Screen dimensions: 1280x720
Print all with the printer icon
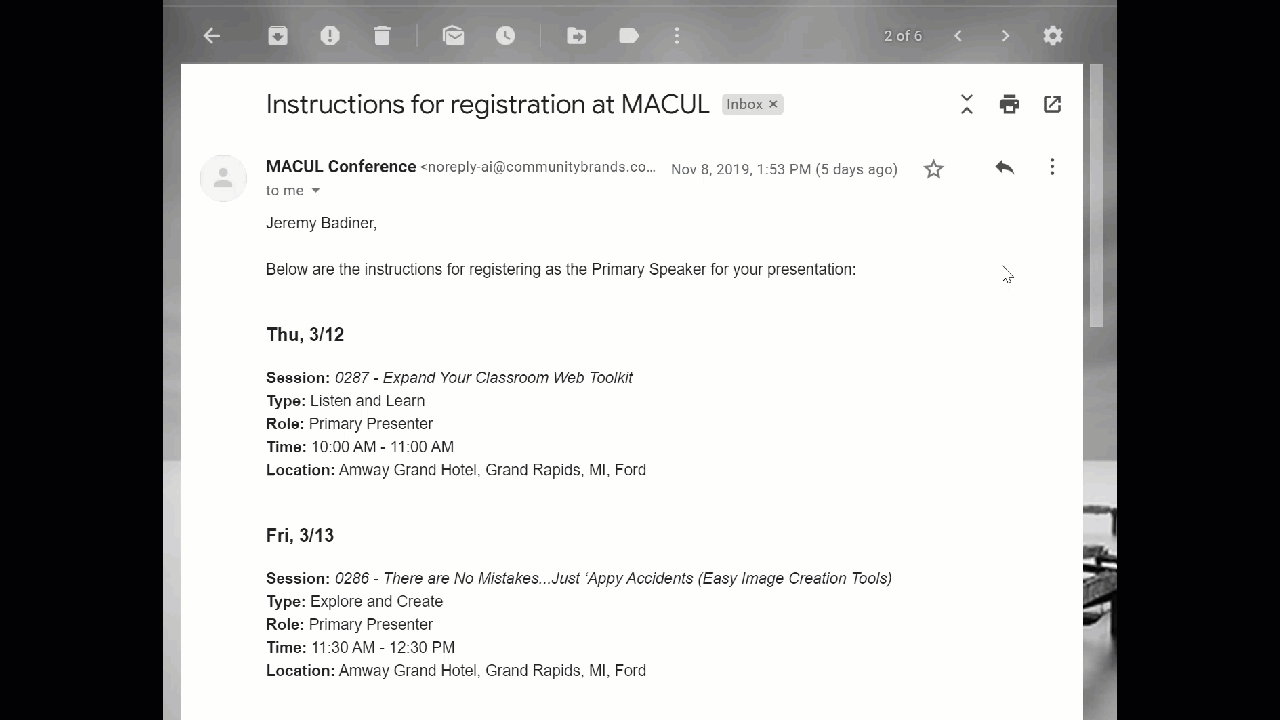point(1010,104)
